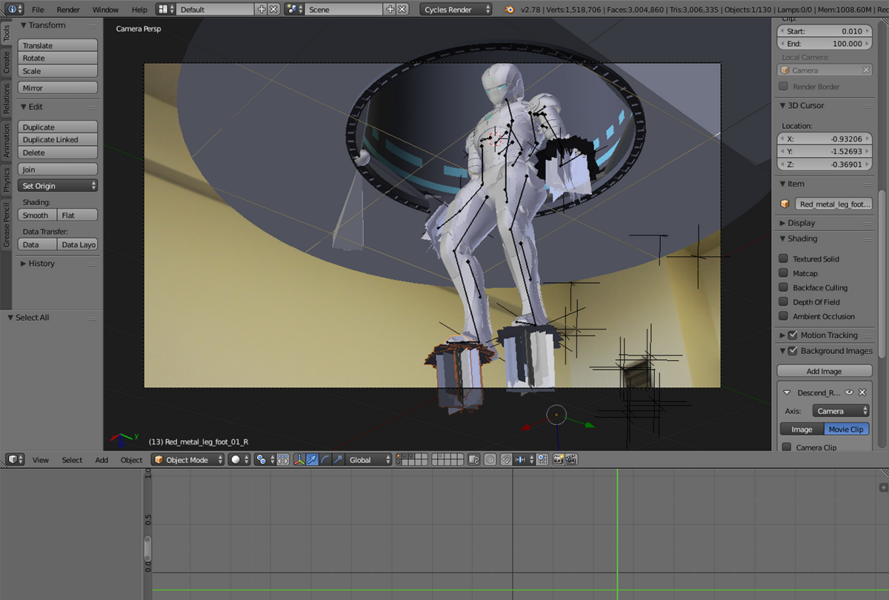
Task: Uncheck Background Images
Action: tap(793, 351)
